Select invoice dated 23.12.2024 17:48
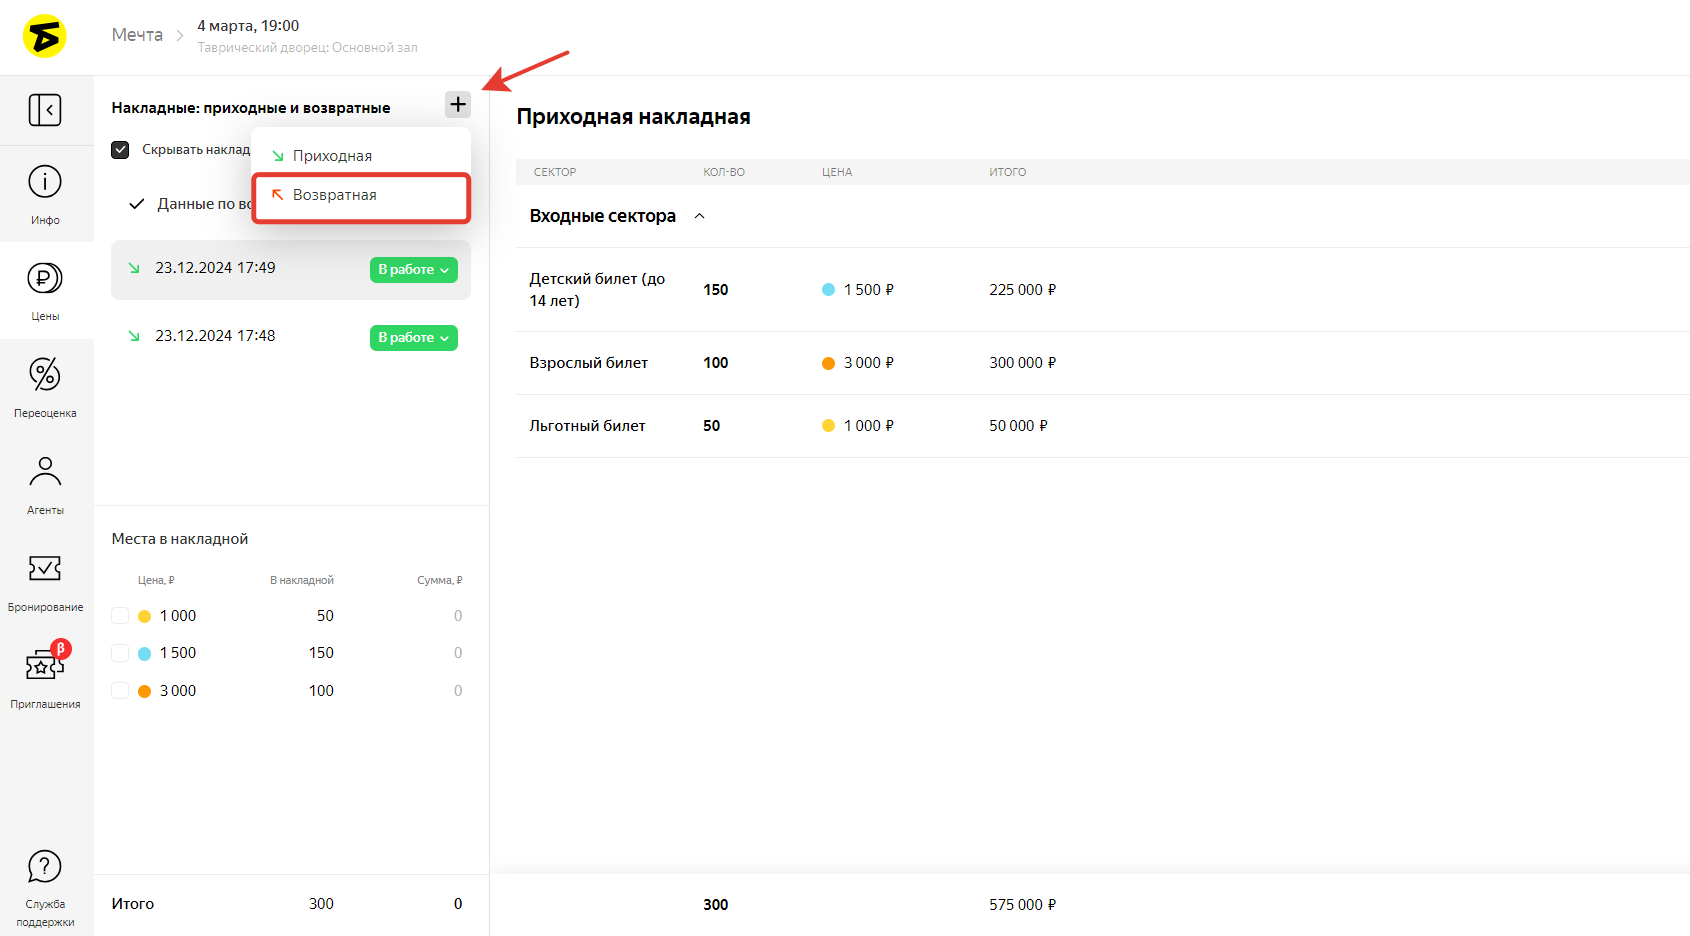Image resolution: width=1690 pixels, height=936 pixels. pyautogui.click(x=215, y=336)
